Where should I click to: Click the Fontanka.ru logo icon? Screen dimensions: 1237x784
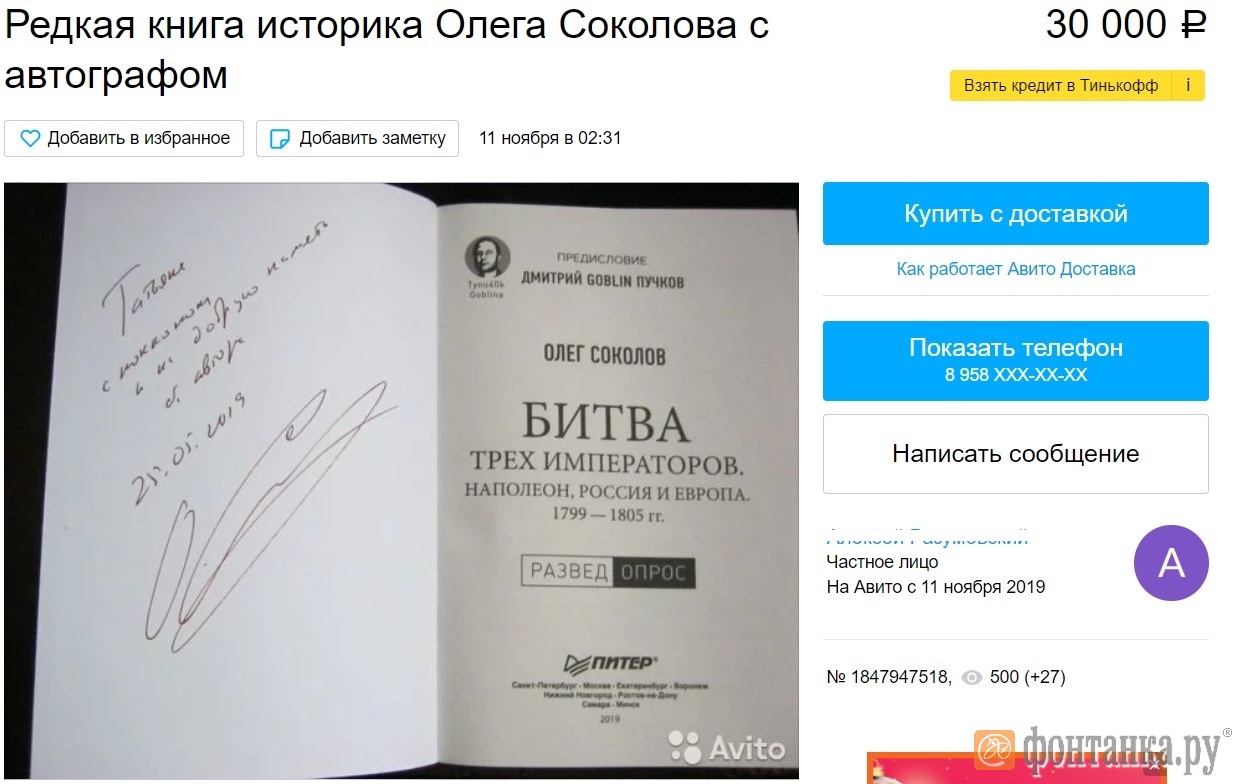click(x=995, y=748)
